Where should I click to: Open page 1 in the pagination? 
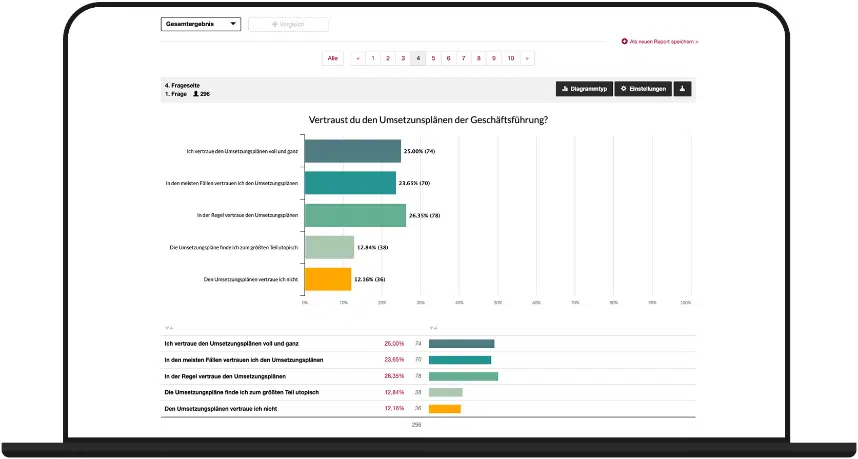coord(373,58)
